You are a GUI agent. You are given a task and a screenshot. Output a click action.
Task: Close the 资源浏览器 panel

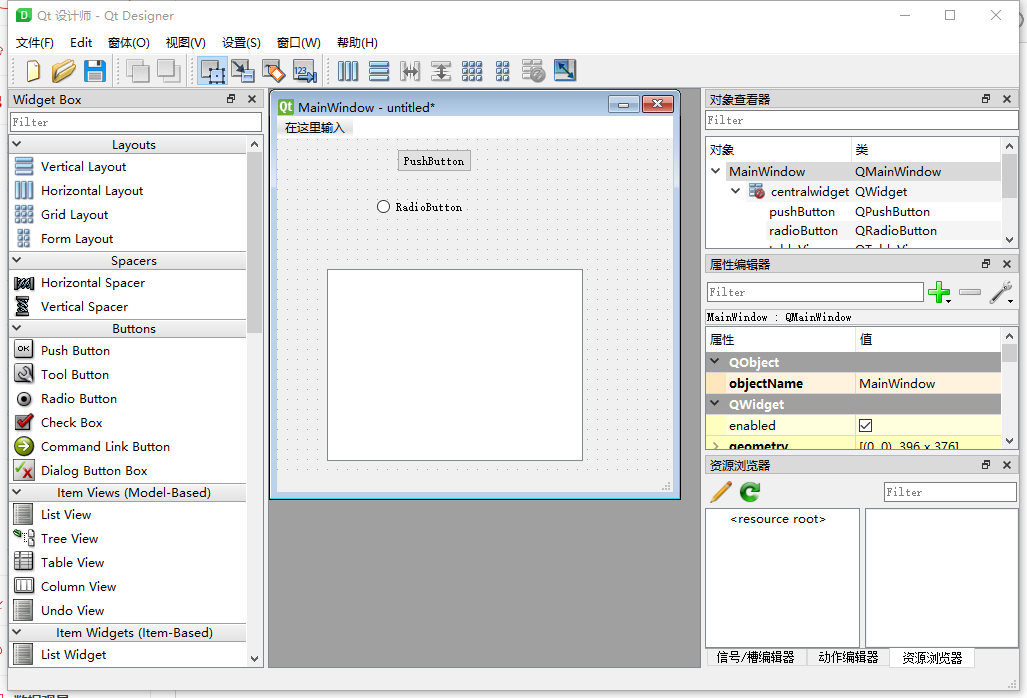[1007, 465]
